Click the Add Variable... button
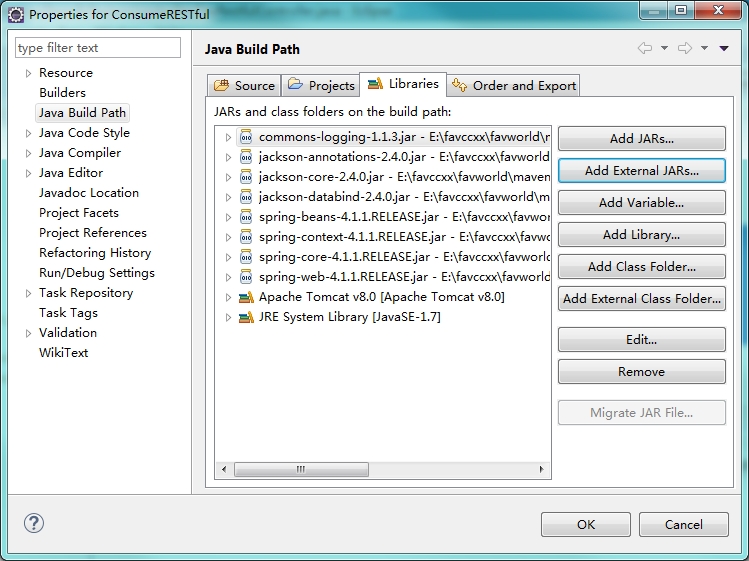Image resolution: width=749 pixels, height=561 pixels. (x=642, y=203)
